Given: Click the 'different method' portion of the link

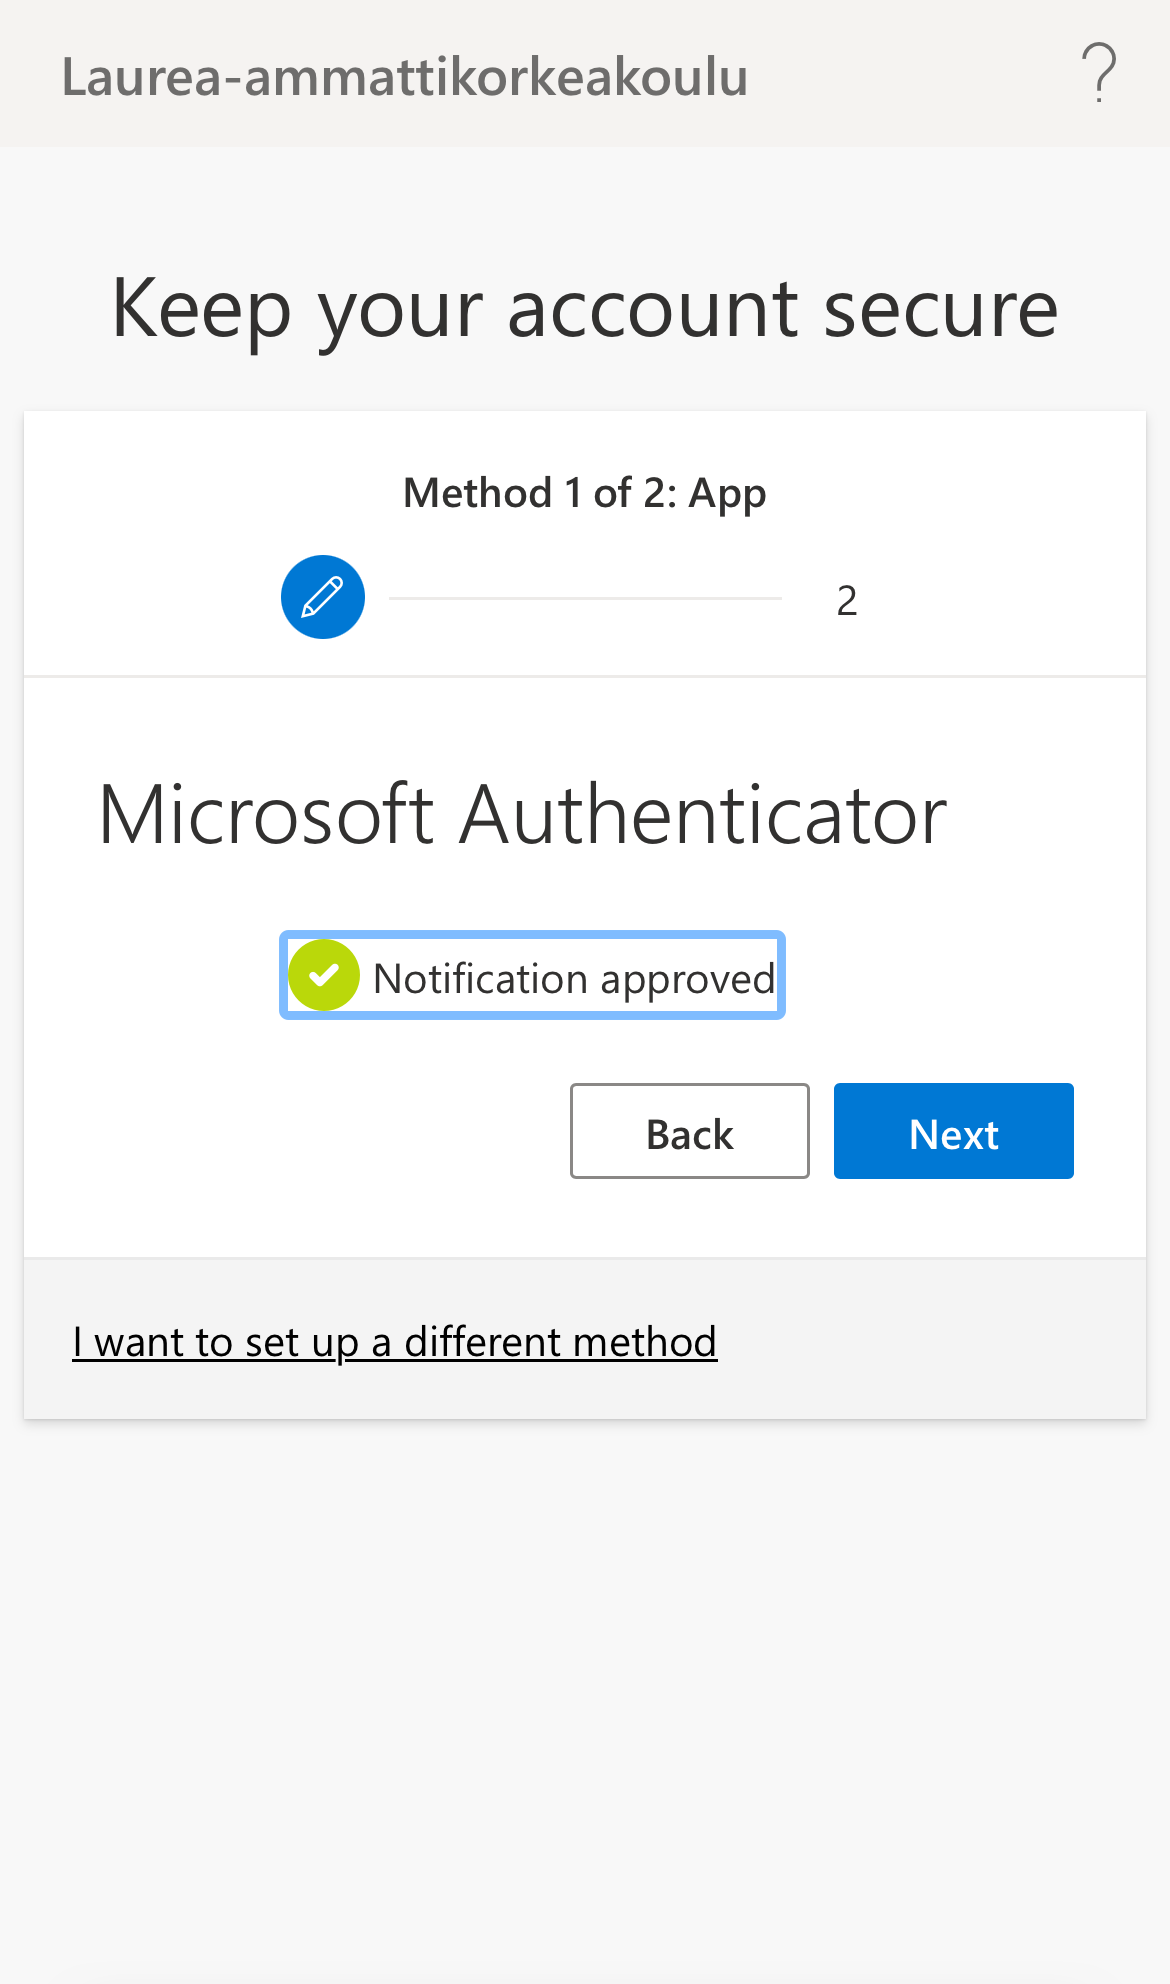Looking at the screenshot, I should pos(560,1342).
